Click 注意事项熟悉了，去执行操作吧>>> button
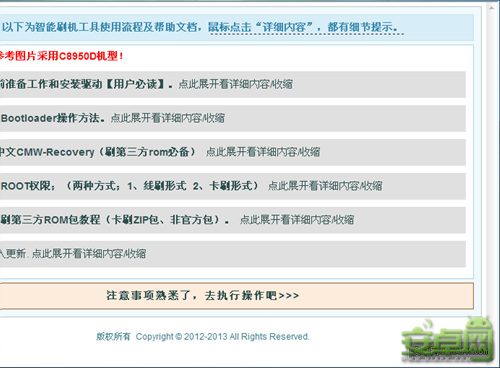The image size is (500, 368). pos(236,296)
